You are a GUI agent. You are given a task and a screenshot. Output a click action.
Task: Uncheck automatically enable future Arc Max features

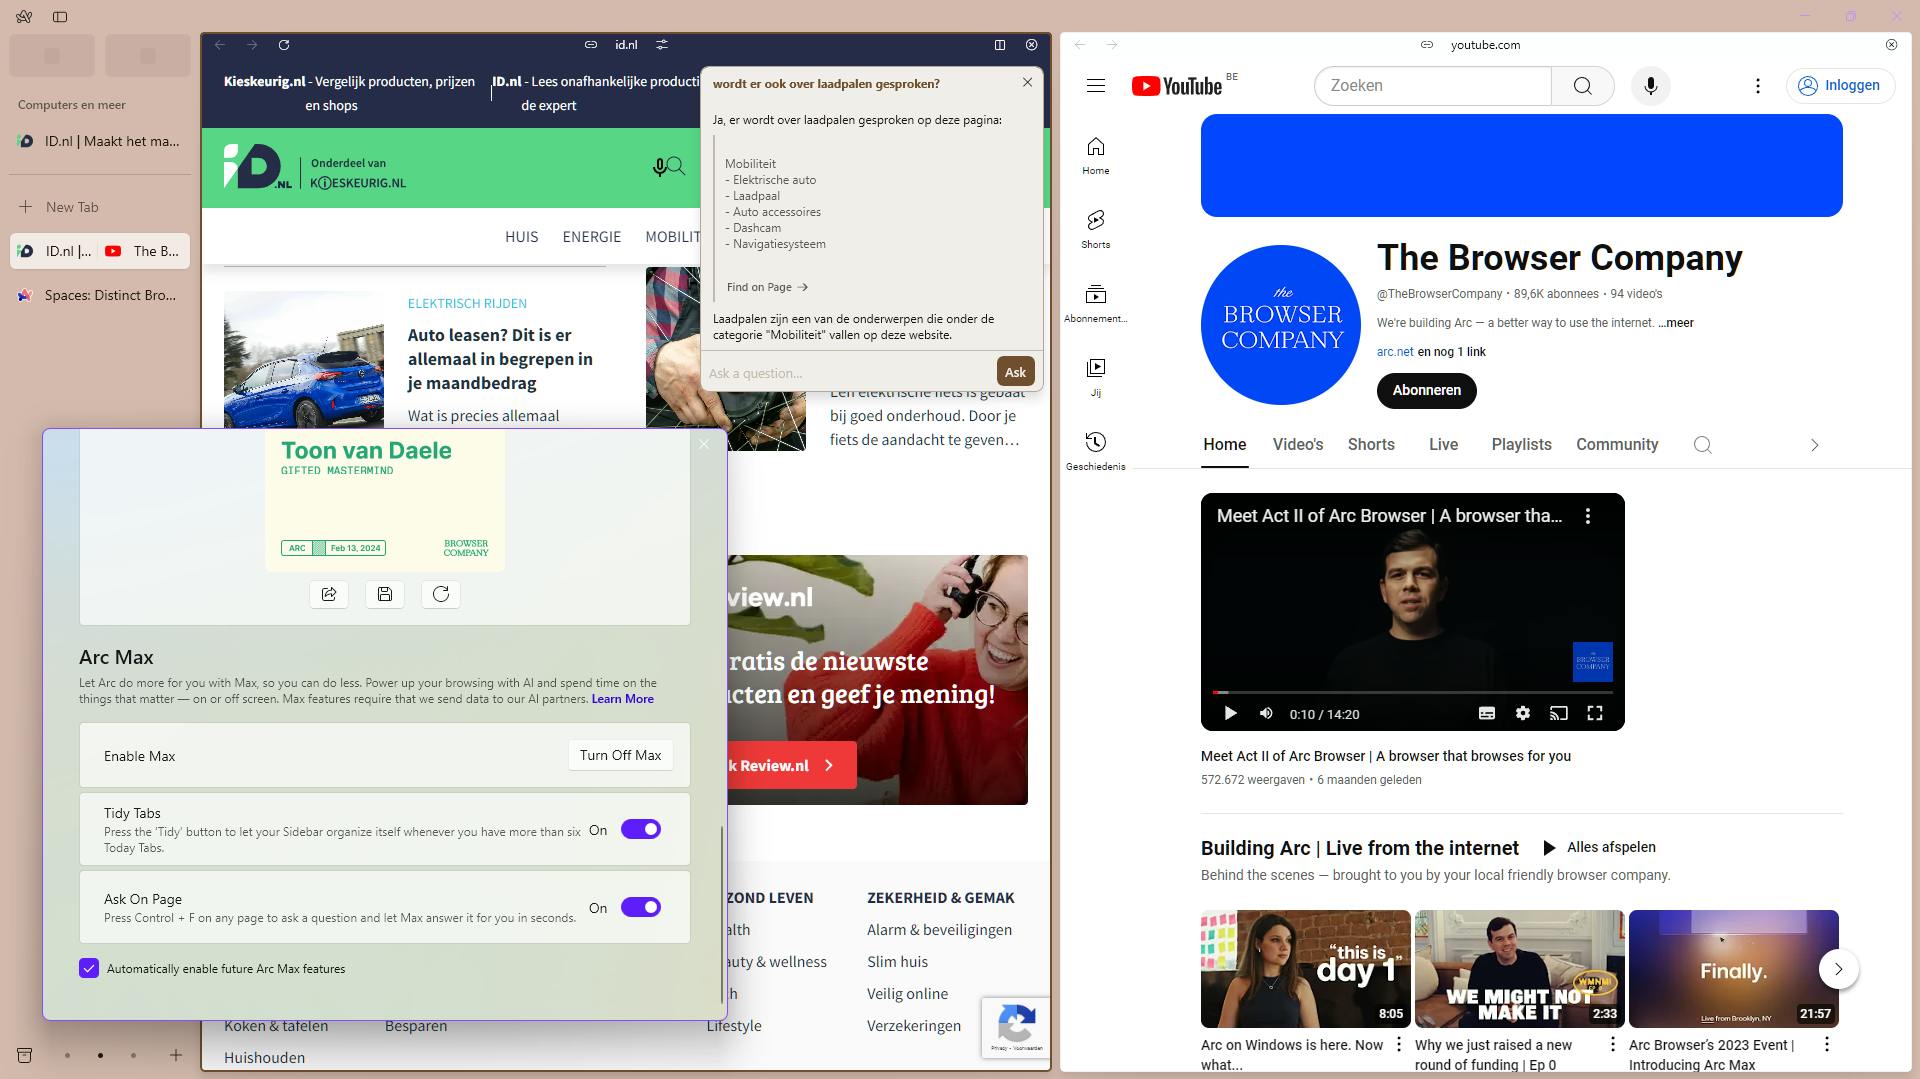click(x=89, y=968)
